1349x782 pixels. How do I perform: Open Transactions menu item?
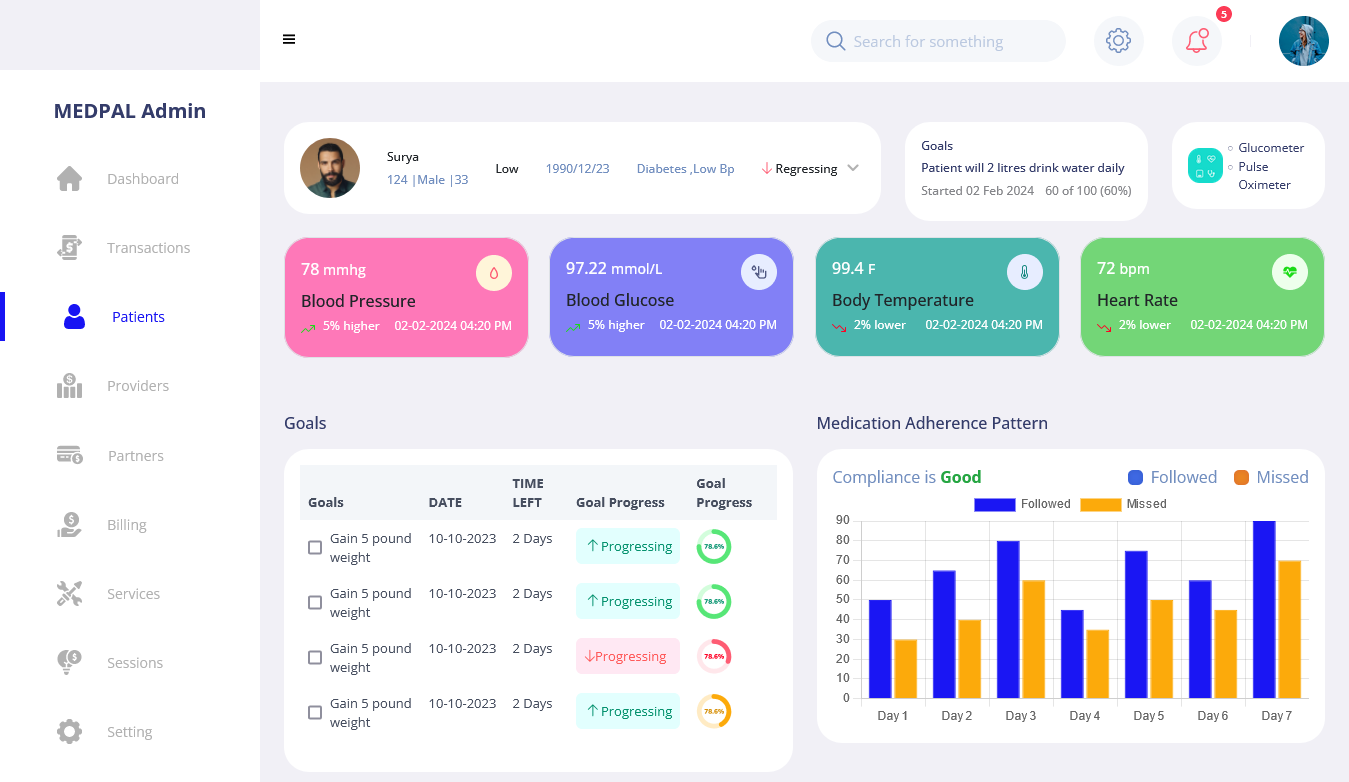click(x=148, y=248)
